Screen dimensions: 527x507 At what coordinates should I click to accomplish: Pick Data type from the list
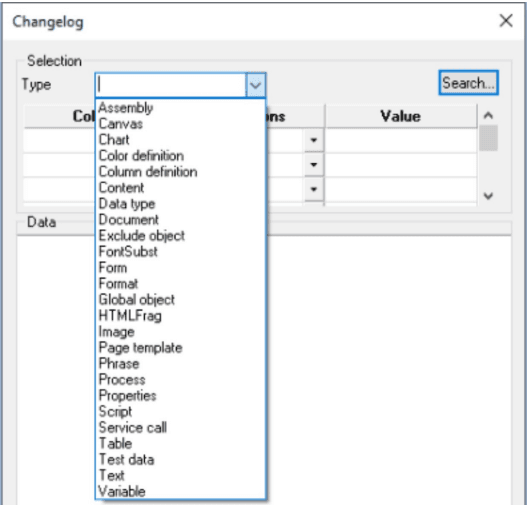point(181,204)
